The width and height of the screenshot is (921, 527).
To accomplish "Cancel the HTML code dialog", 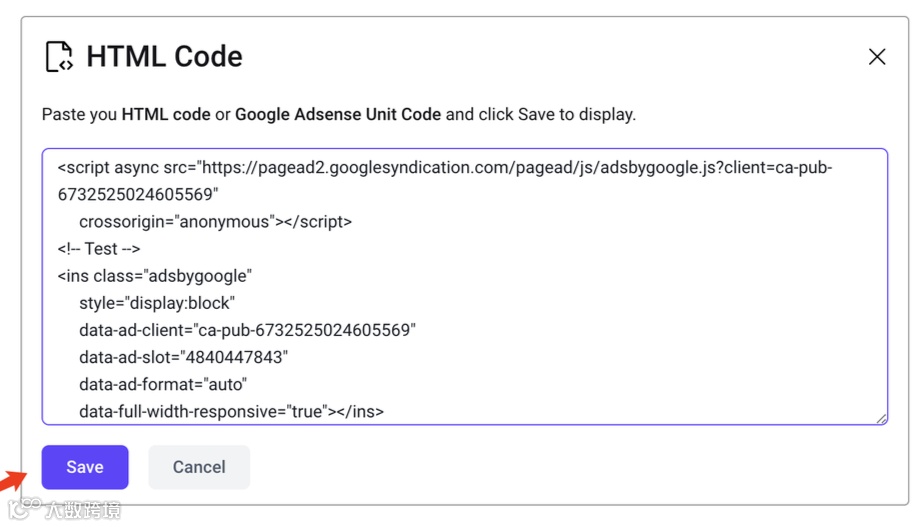I will click(x=199, y=467).
